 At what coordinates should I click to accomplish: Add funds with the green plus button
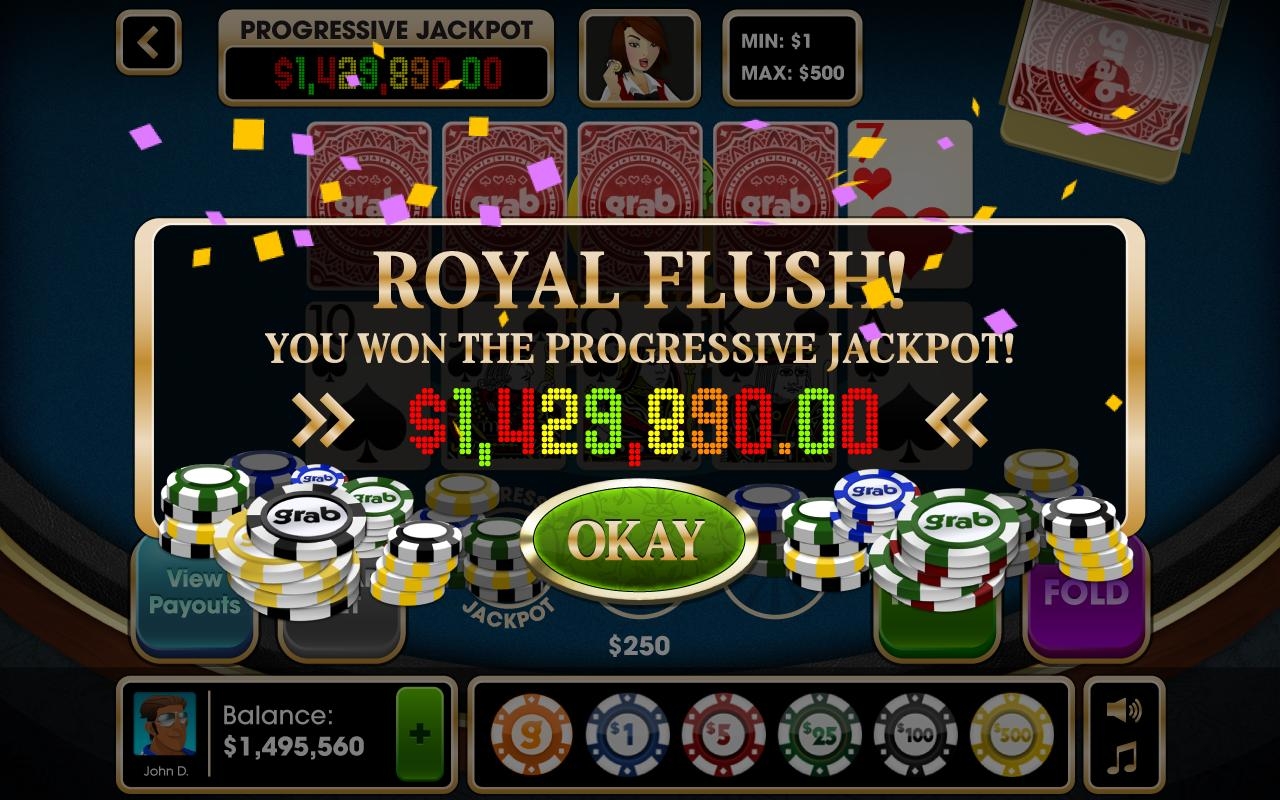coord(419,734)
